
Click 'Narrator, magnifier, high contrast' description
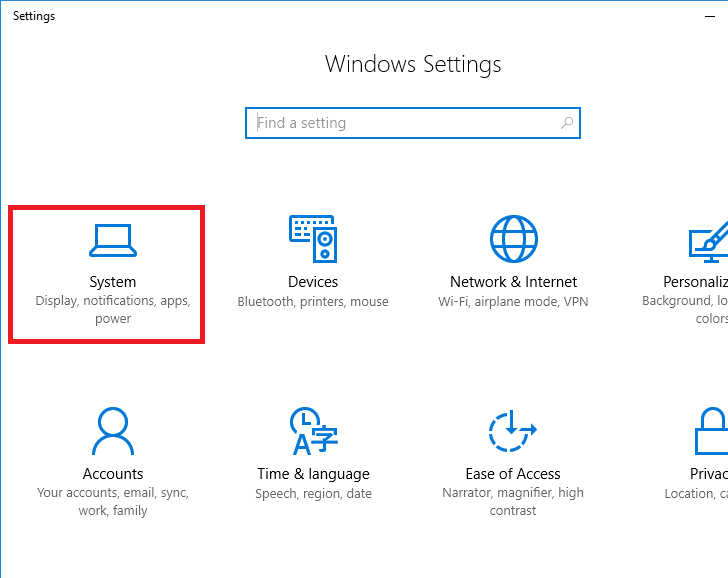pos(513,501)
